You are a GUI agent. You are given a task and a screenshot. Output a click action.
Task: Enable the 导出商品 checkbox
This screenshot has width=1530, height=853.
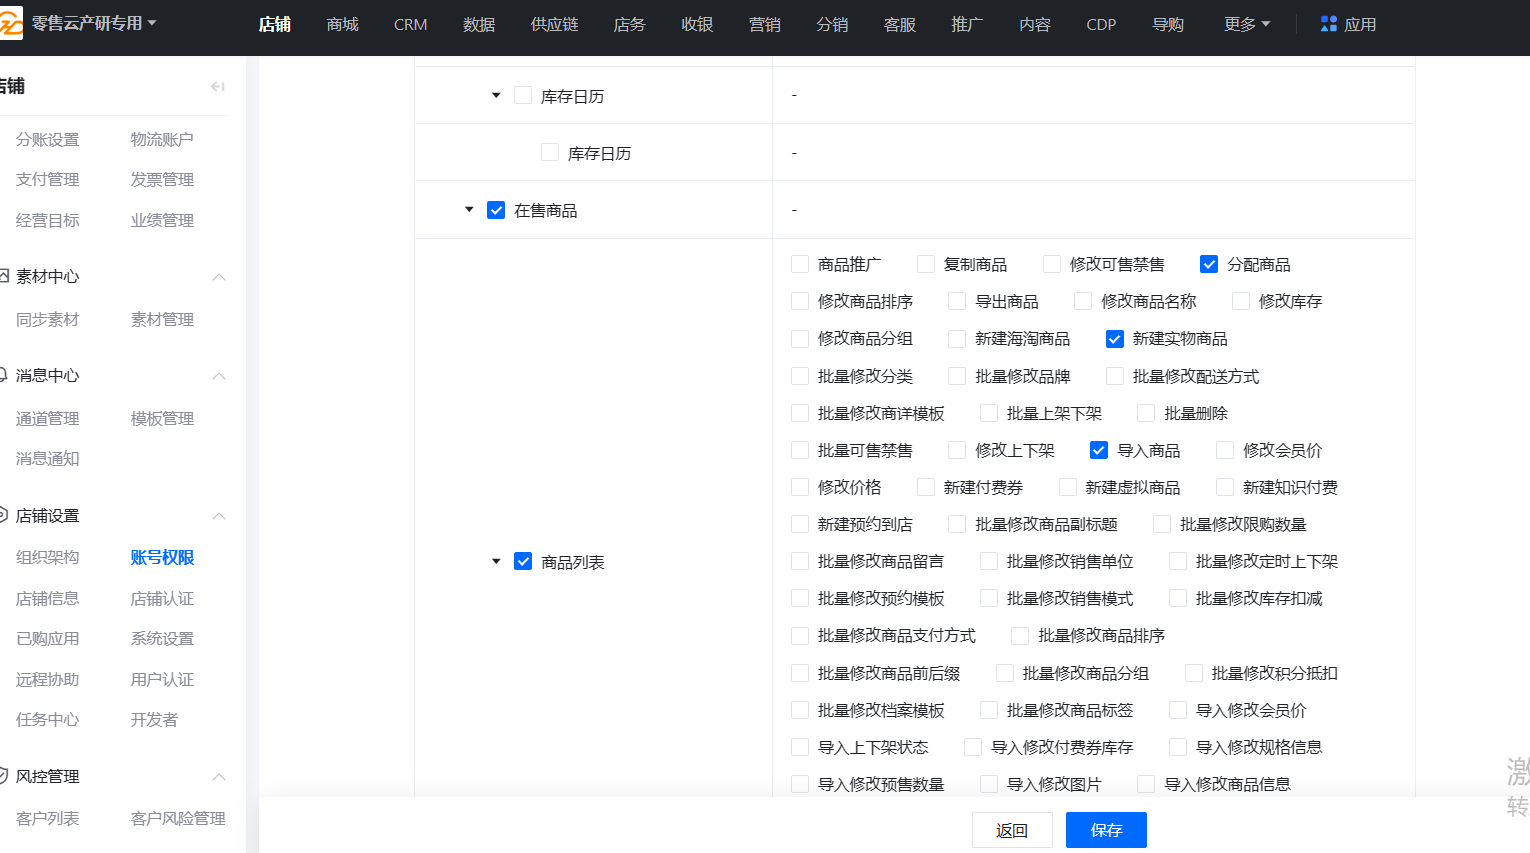tap(957, 301)
